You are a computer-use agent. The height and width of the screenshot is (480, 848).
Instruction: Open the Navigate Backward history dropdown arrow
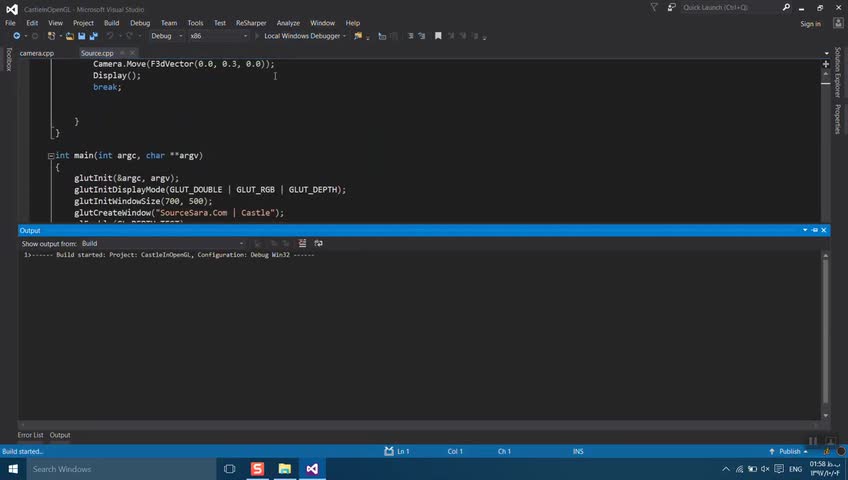[25, 36]
